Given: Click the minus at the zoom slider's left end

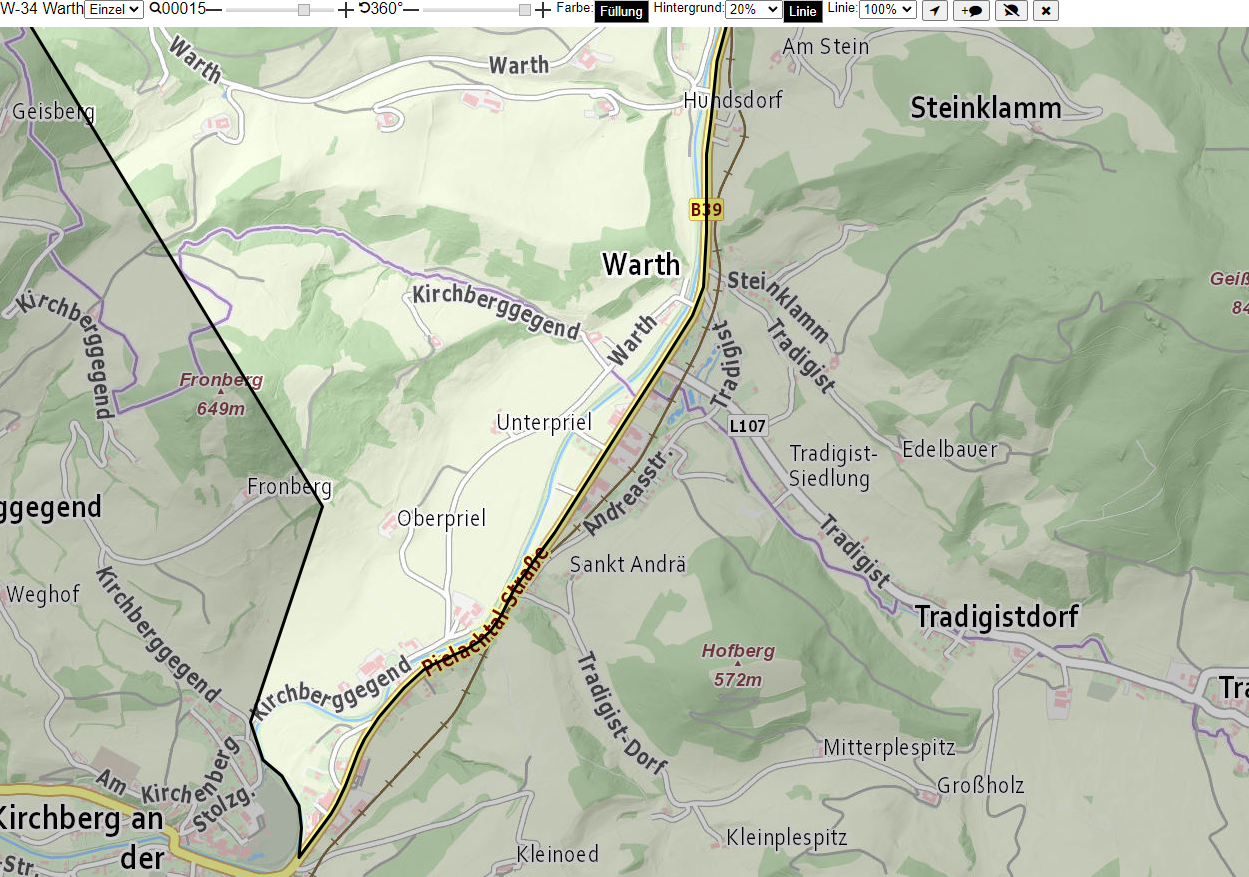Looking at the screenshot, I should [214, 10].
